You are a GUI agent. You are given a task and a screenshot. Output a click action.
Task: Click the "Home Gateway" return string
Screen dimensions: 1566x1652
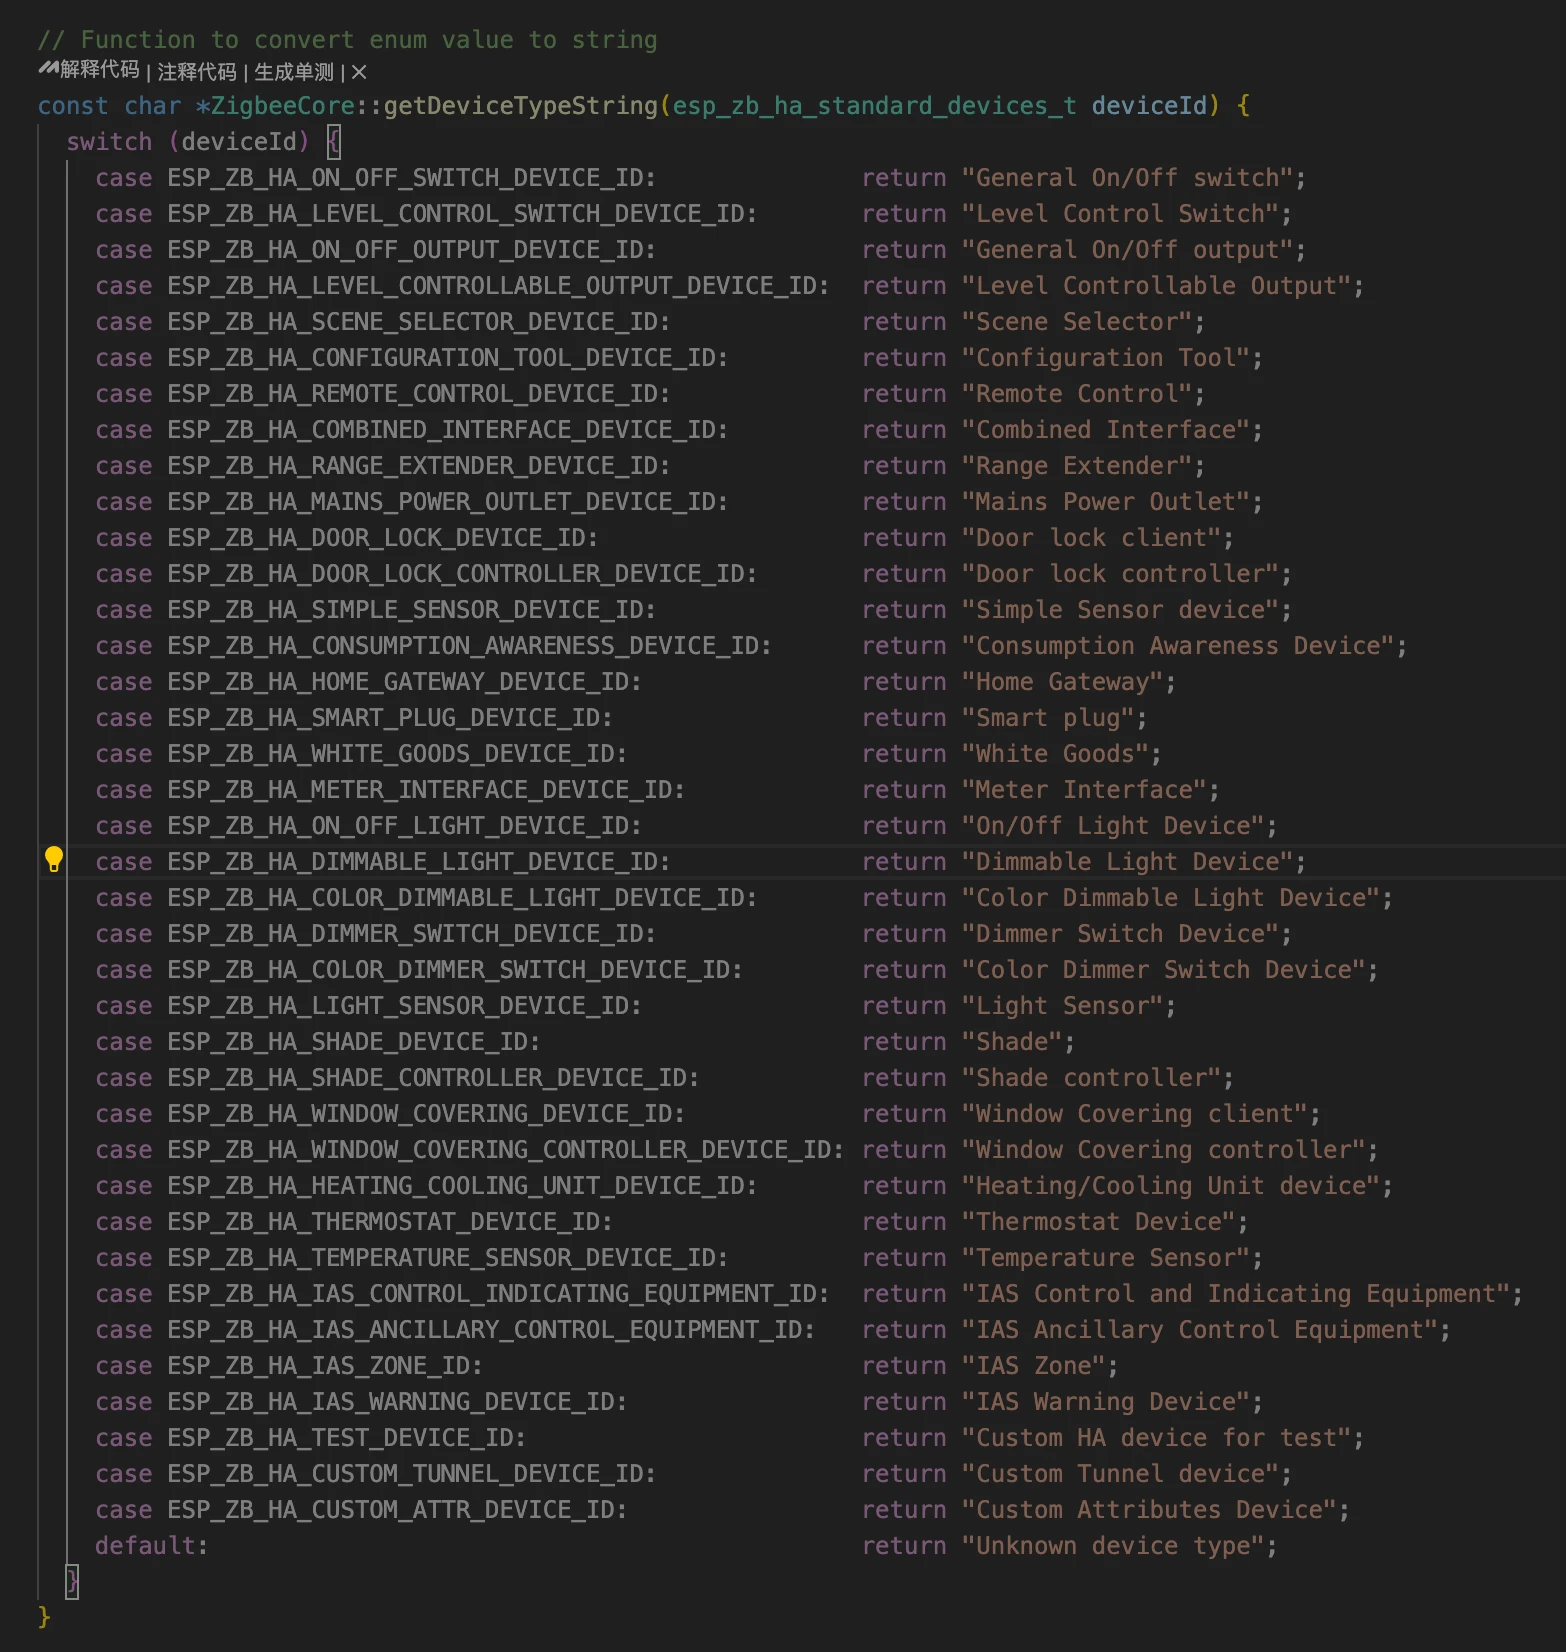point(1068,682)
